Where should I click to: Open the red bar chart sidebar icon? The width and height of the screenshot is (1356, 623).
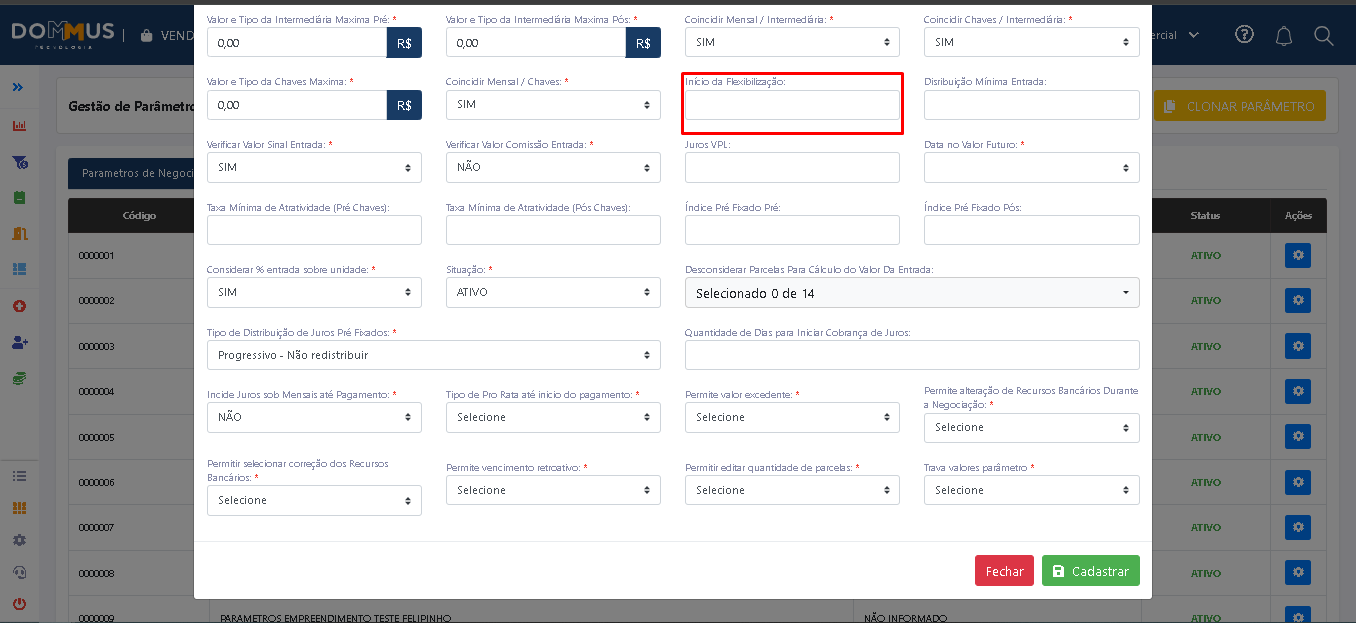[18, 126]
